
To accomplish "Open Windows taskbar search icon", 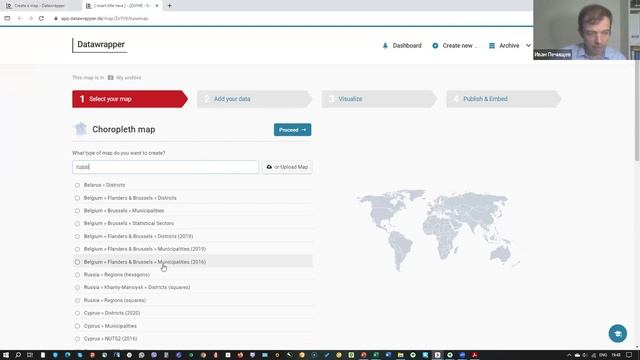I will (x=18, y=355).
